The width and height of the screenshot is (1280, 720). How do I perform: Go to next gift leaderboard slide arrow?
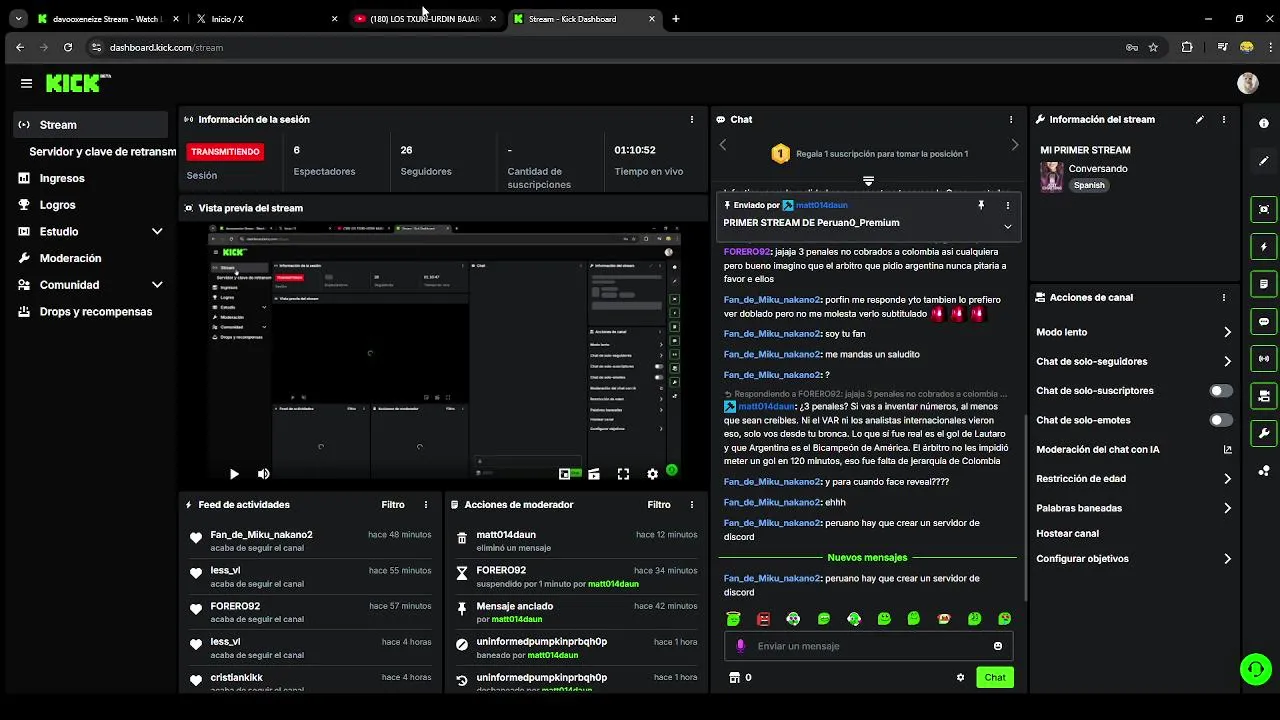click(x=1014, y=146)
